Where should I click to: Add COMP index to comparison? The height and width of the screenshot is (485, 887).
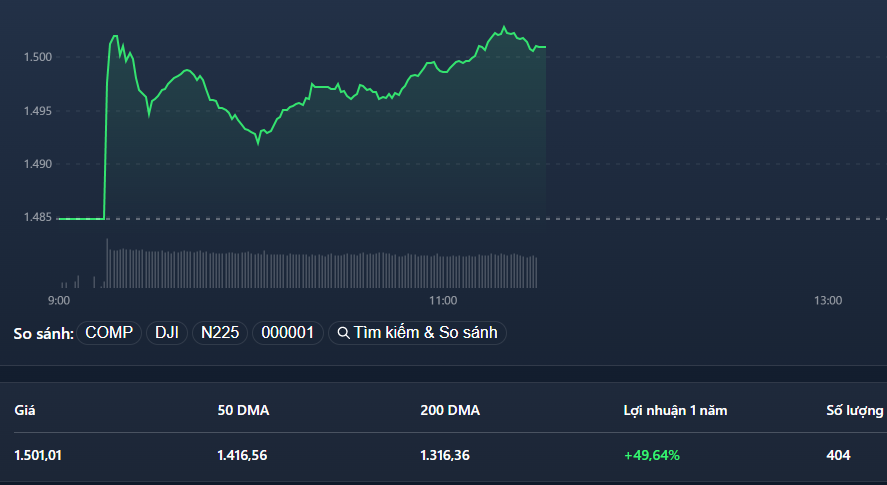tap(109, 333)
